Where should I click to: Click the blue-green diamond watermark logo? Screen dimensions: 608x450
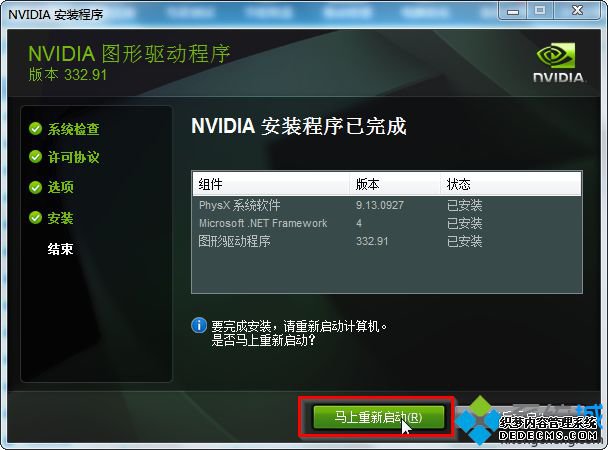pos(479,421)
